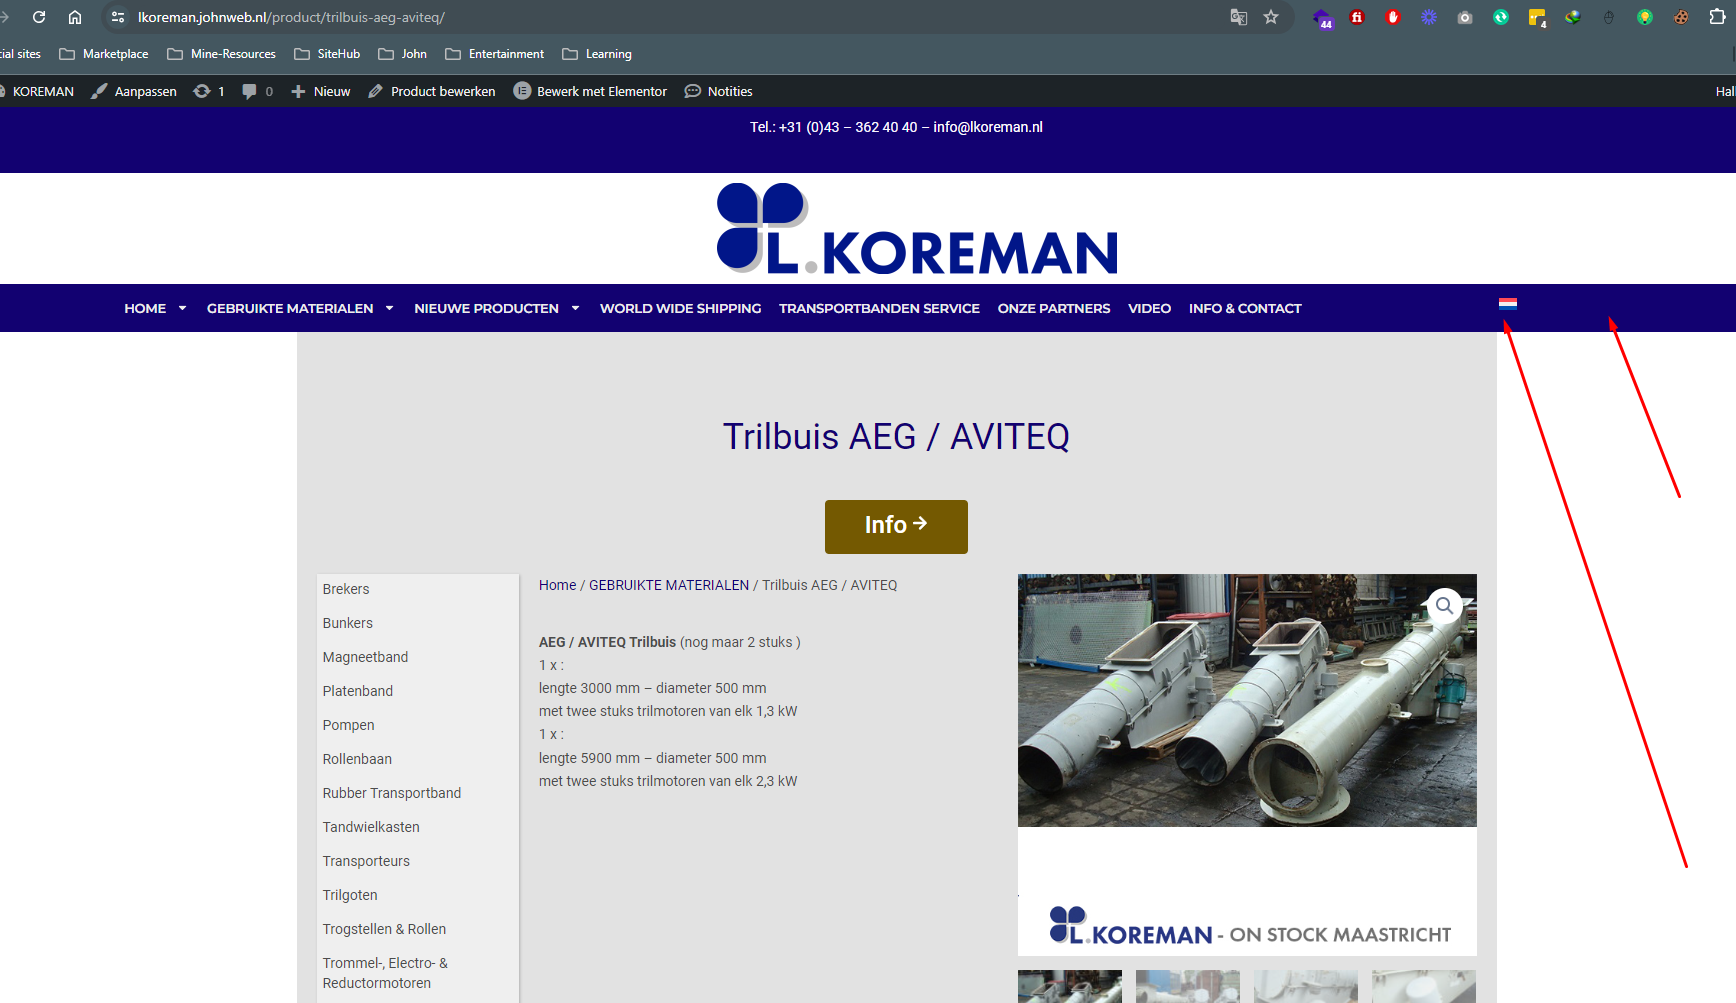This screenshot has width=1736, height=1003.
Task: Open the Rubber Transportband category
Action: 392,793
